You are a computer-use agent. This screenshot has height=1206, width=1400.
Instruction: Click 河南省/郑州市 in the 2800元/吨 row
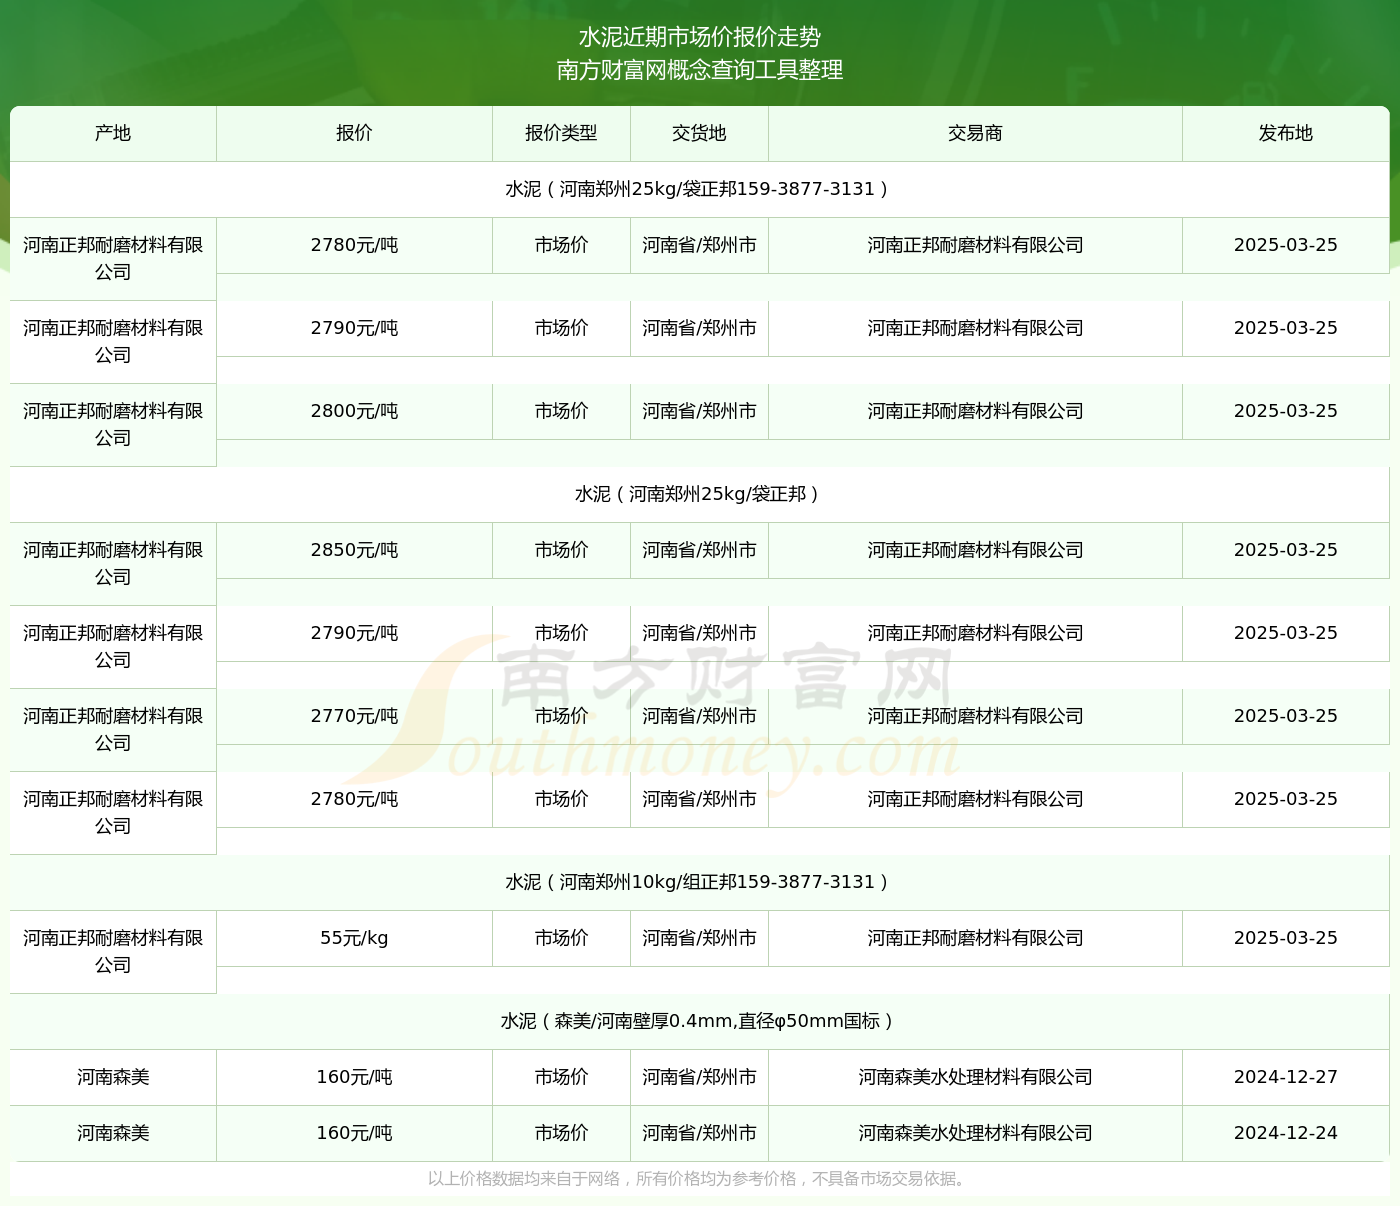[x=699, y=411]
